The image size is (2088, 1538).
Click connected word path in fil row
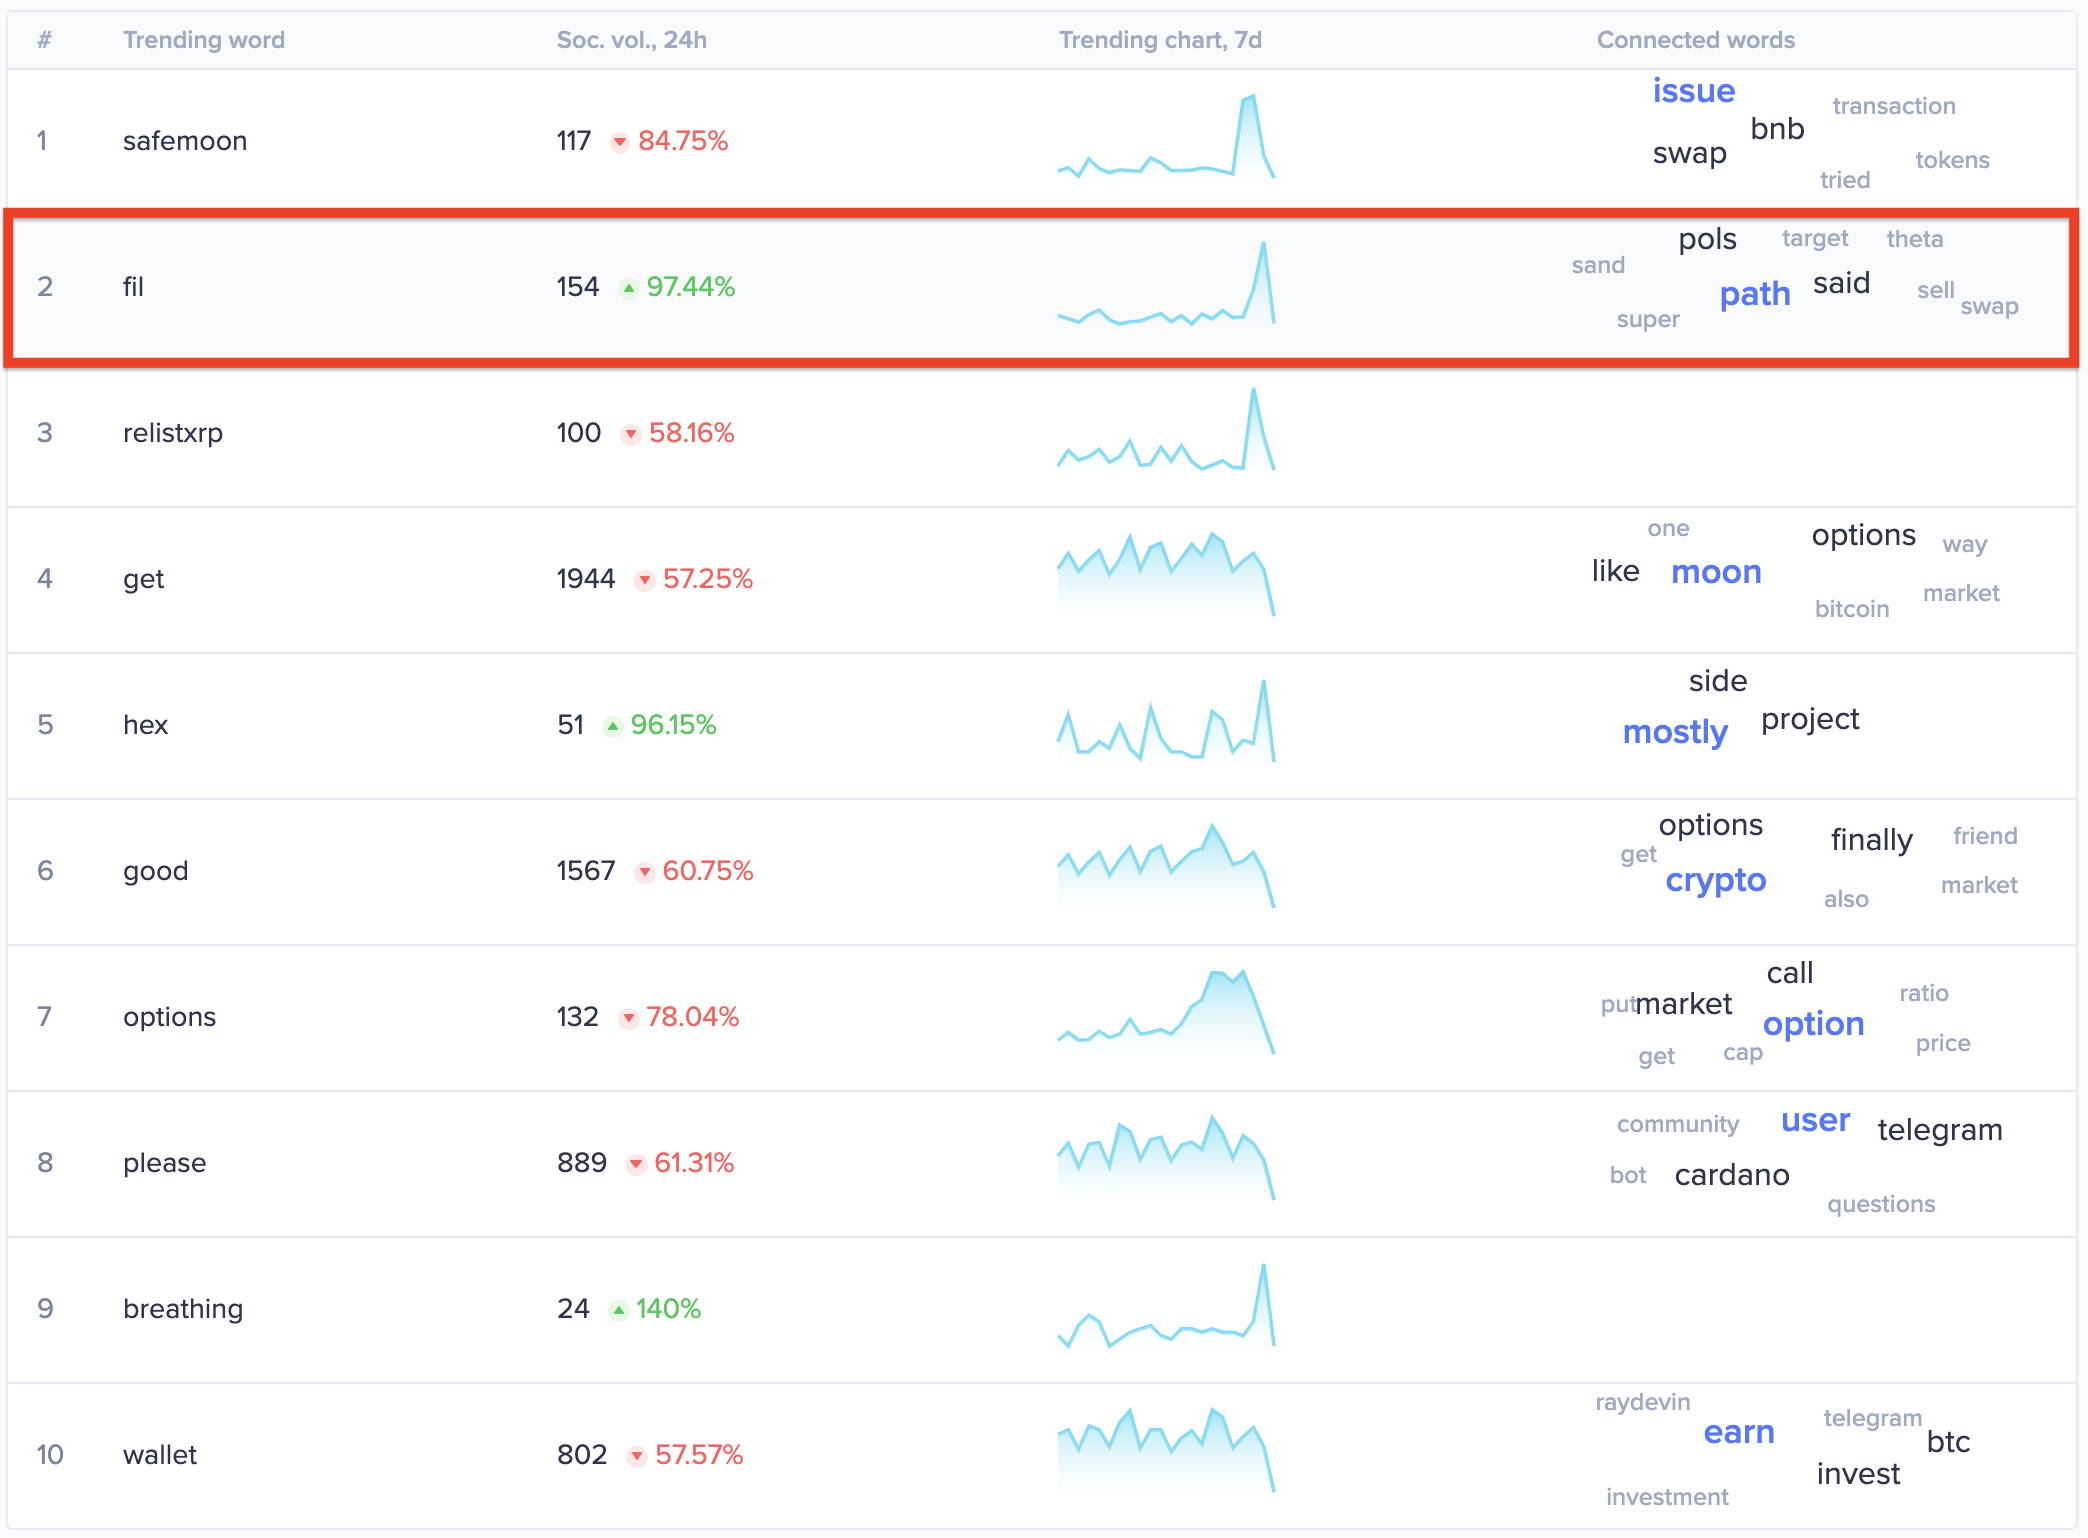[x=1755, y=294]
